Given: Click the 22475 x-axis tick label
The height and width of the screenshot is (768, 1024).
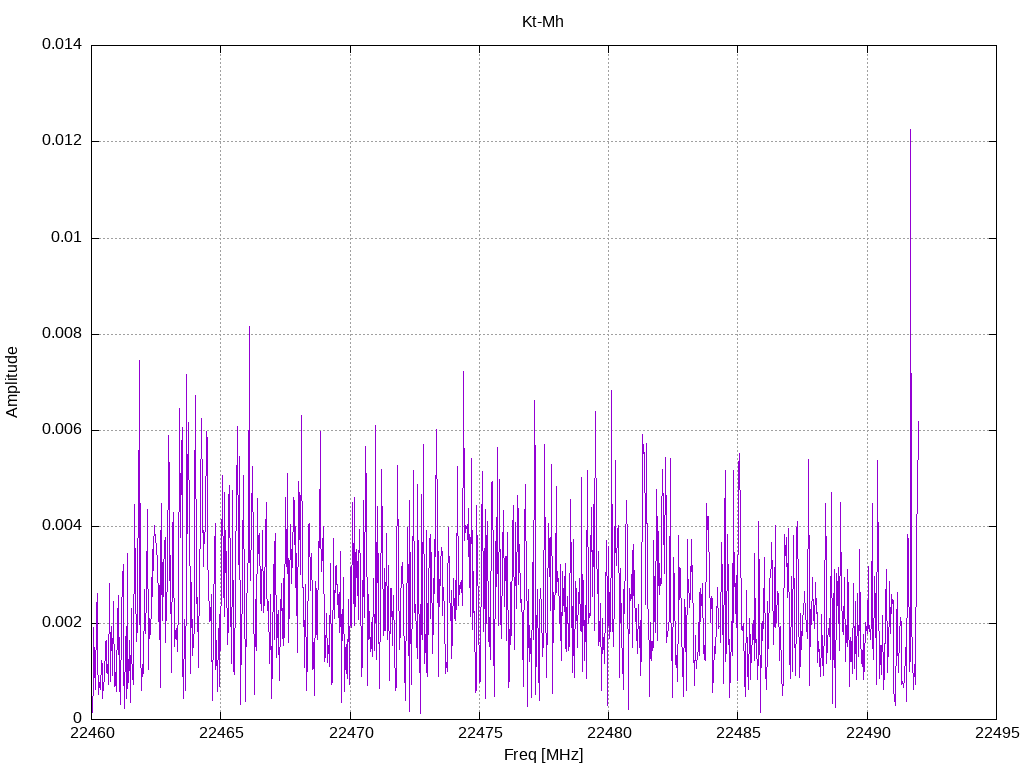Looking at the screenshot, I should 479,734.
